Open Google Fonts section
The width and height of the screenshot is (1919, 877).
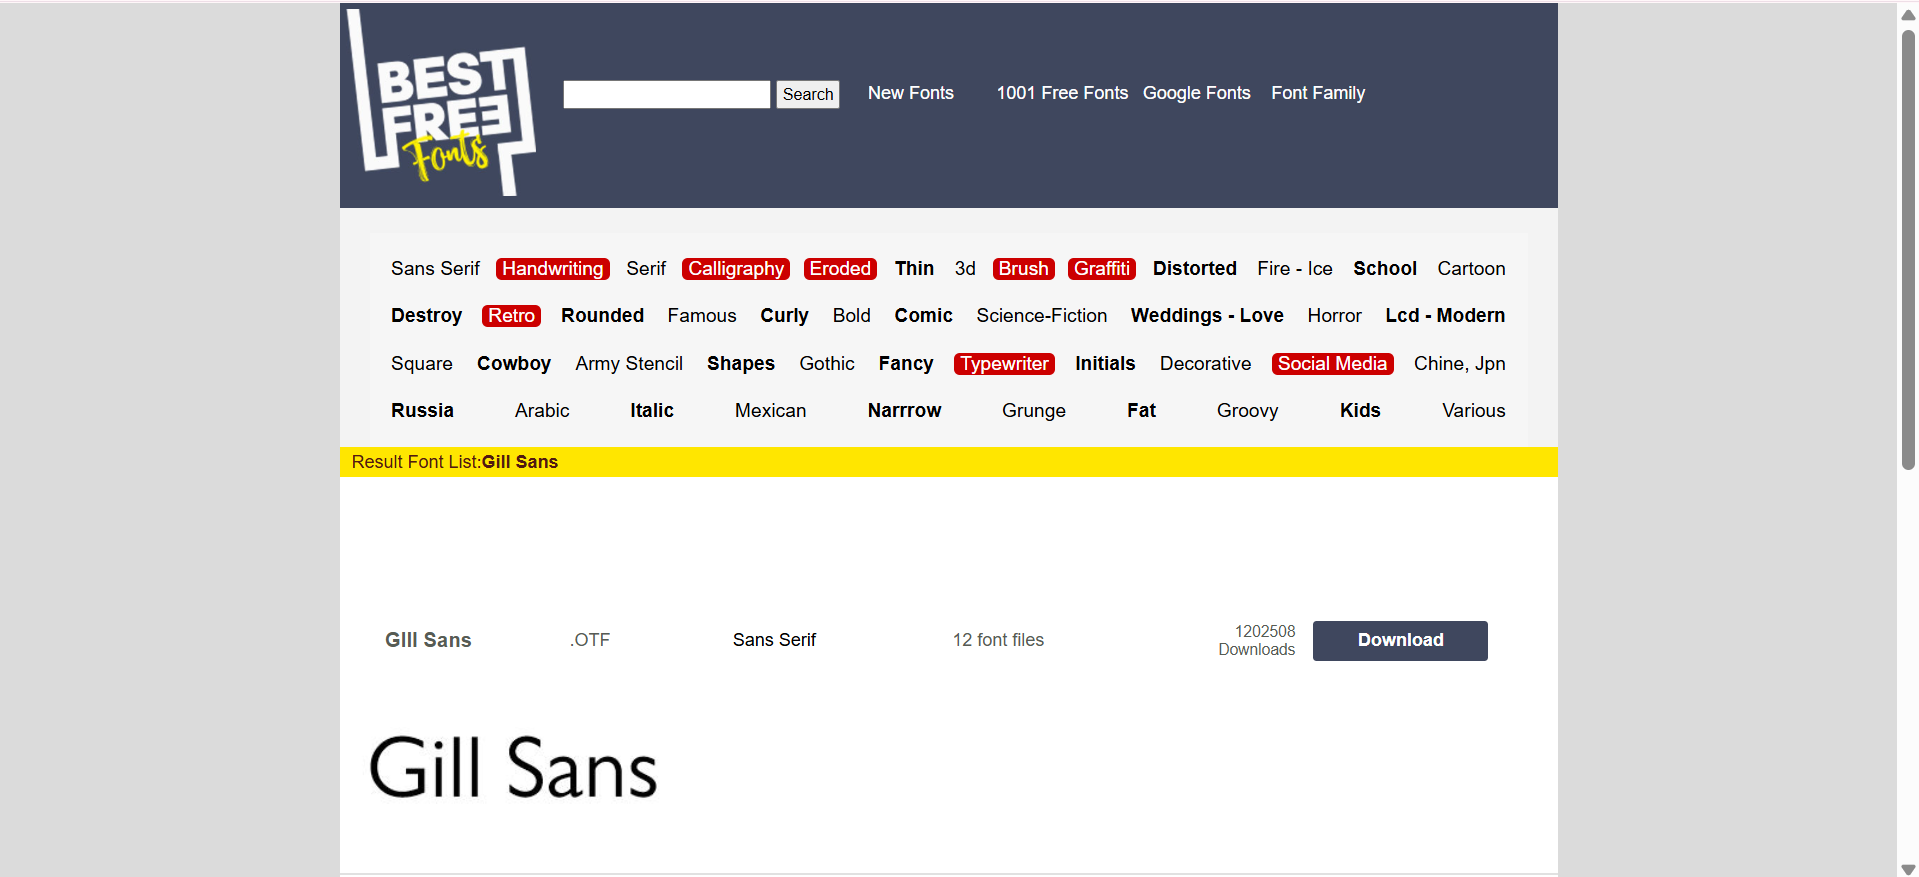point(1196,93)
